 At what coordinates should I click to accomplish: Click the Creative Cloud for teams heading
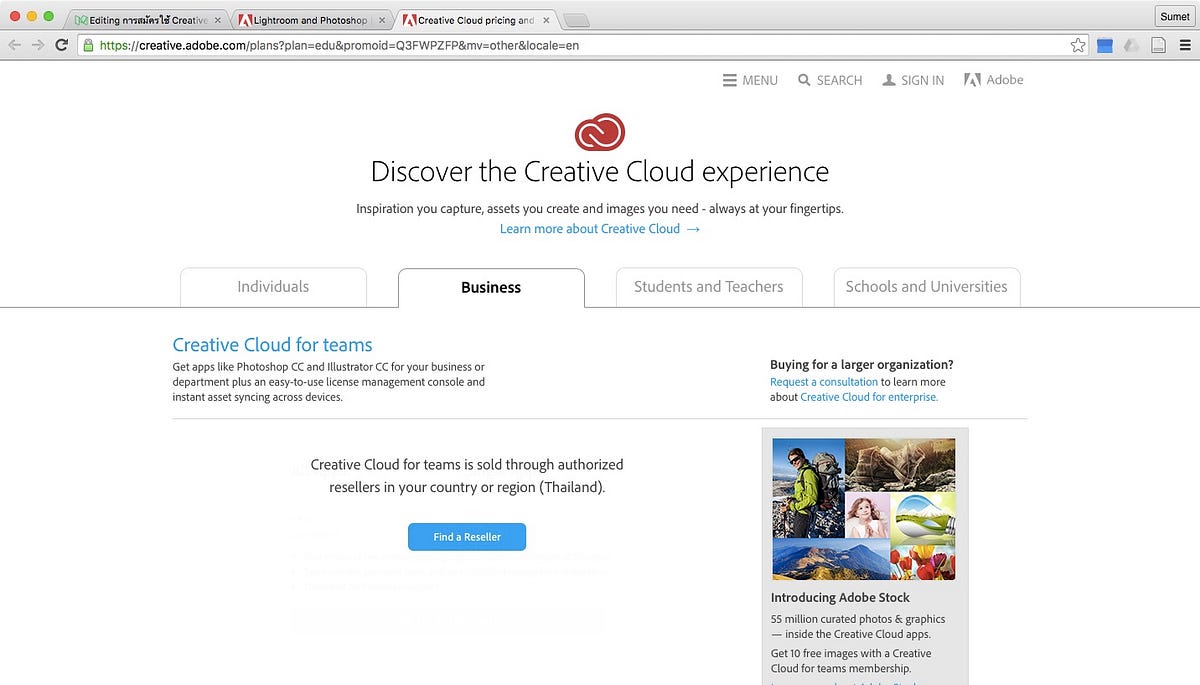point(272,345)
